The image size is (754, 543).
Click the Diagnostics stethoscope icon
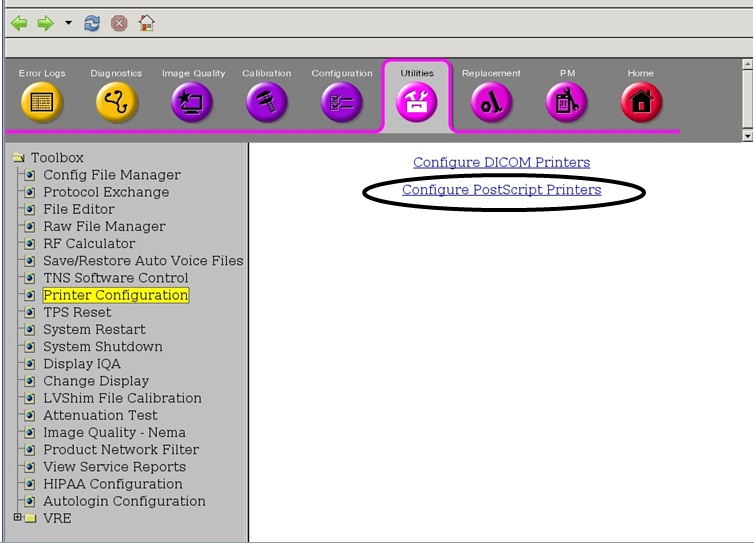point(116,101)
